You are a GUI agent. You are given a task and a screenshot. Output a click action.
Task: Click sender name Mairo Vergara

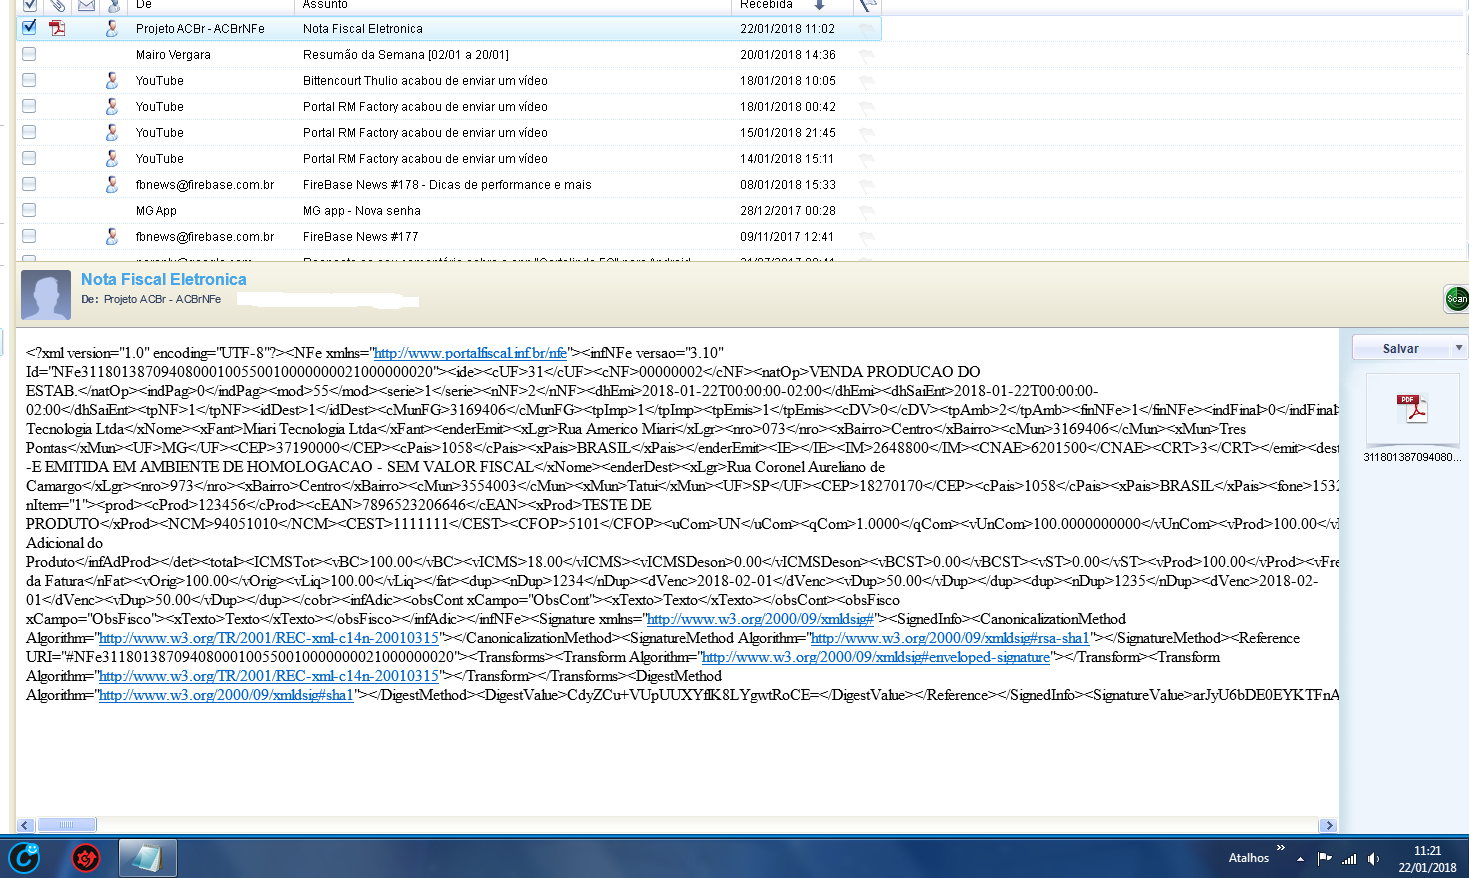173,55
